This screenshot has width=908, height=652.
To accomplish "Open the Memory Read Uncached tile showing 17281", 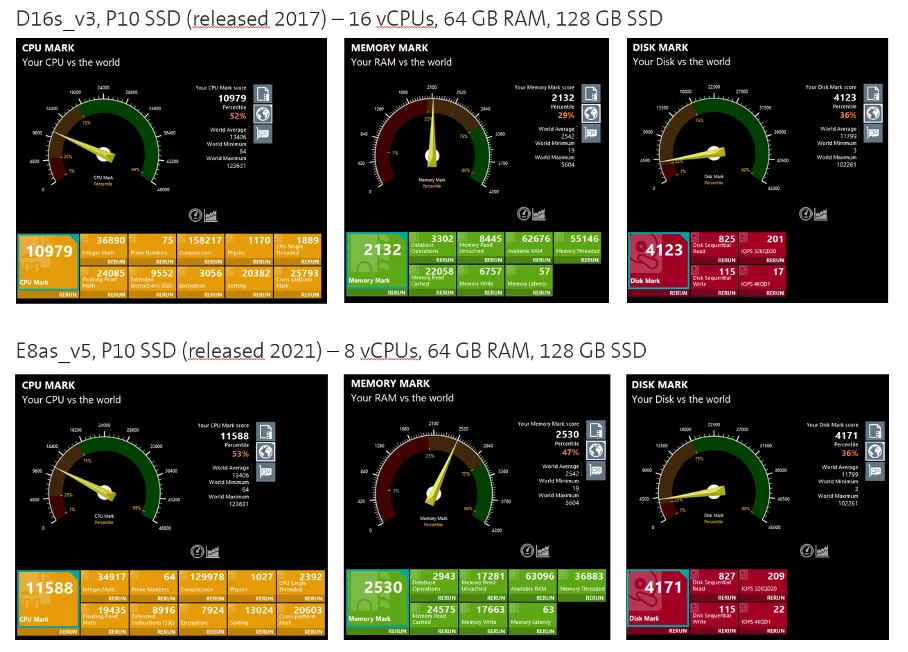I will click(x=484, y=585).
